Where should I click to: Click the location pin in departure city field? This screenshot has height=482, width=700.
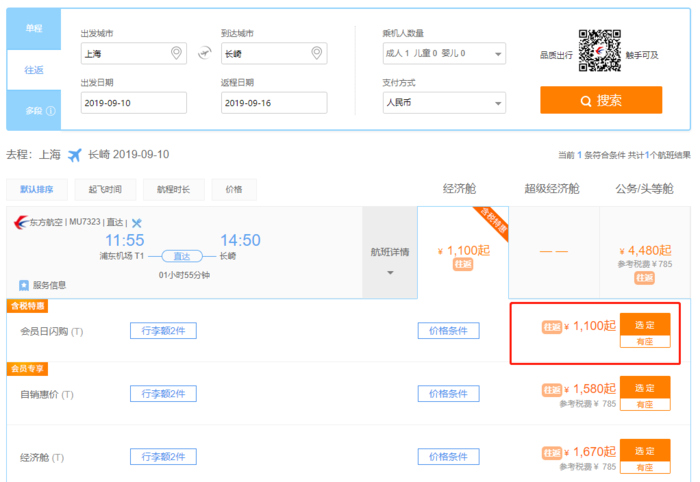[x=176, y=53]
